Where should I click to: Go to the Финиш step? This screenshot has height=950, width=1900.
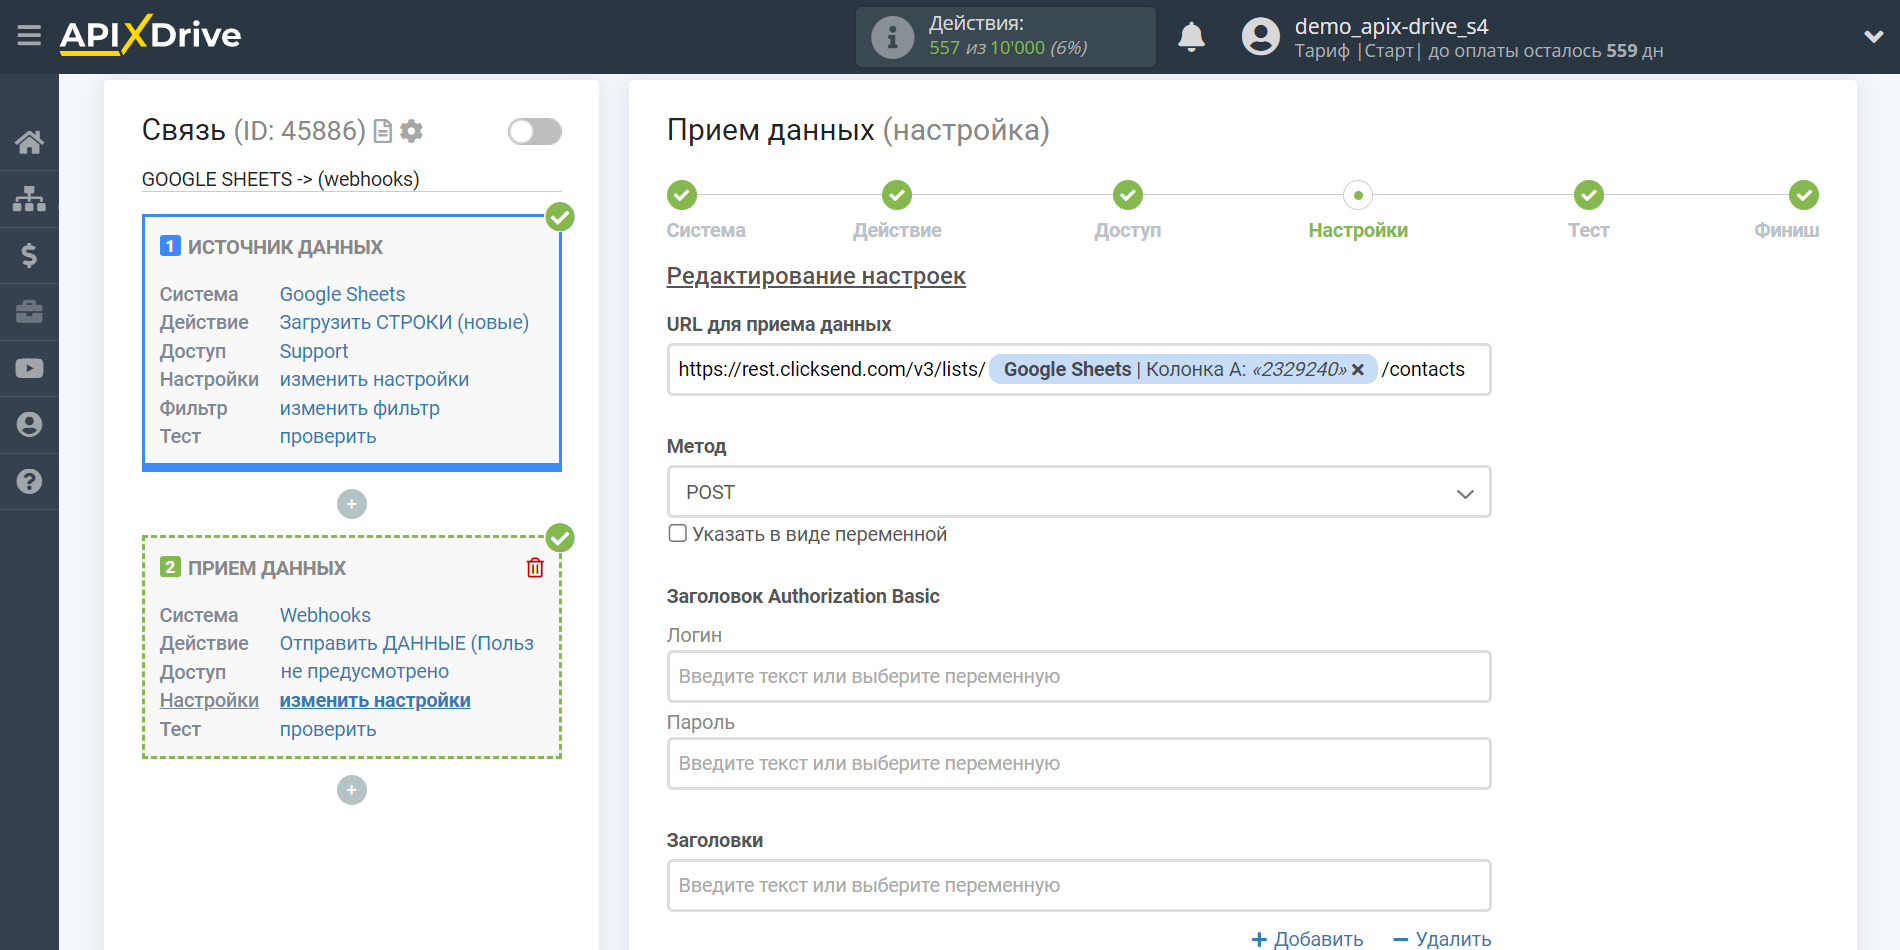pyautogui.click(x=1804, y=195)
